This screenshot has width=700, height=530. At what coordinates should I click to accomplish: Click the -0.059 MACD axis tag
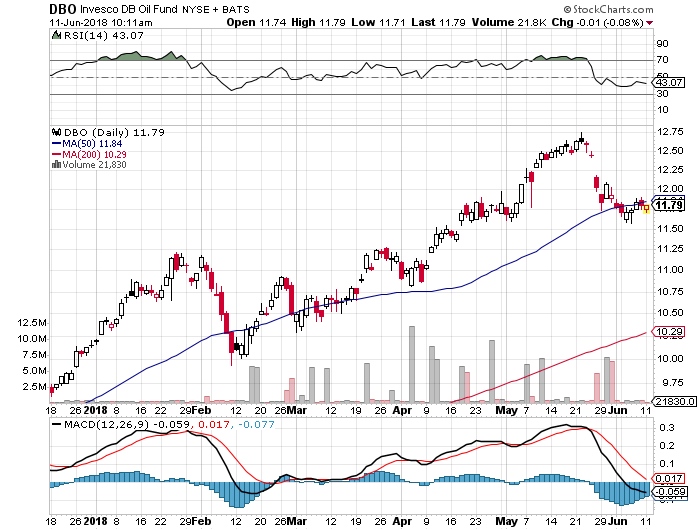(x=669, y=492)
